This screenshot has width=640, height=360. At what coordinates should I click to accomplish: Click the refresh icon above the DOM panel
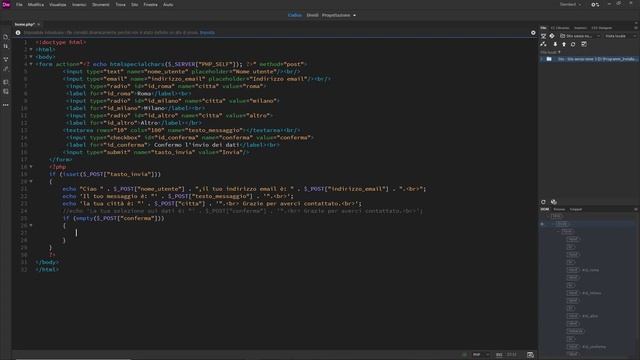tap(543, 202)
